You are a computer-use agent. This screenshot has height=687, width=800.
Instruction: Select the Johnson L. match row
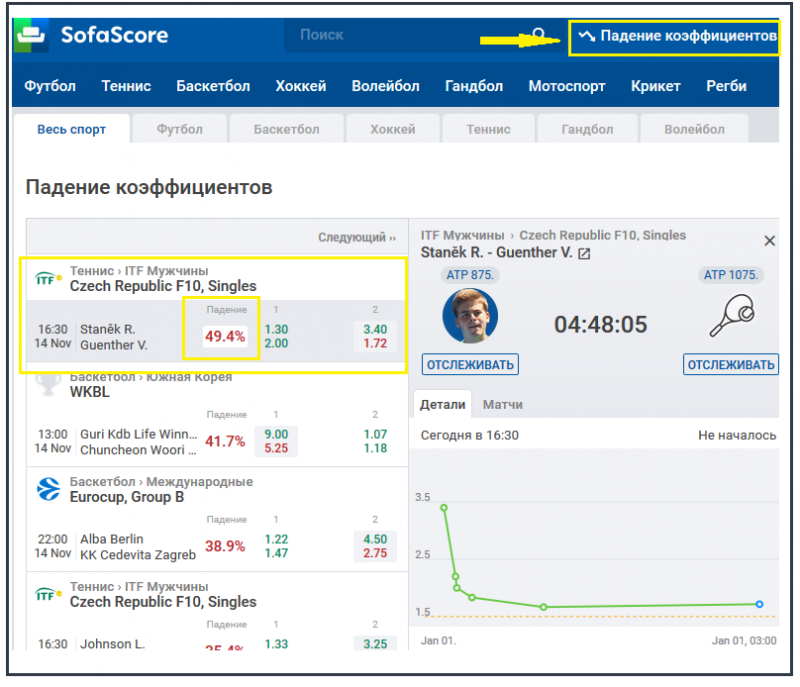[216, 635]
